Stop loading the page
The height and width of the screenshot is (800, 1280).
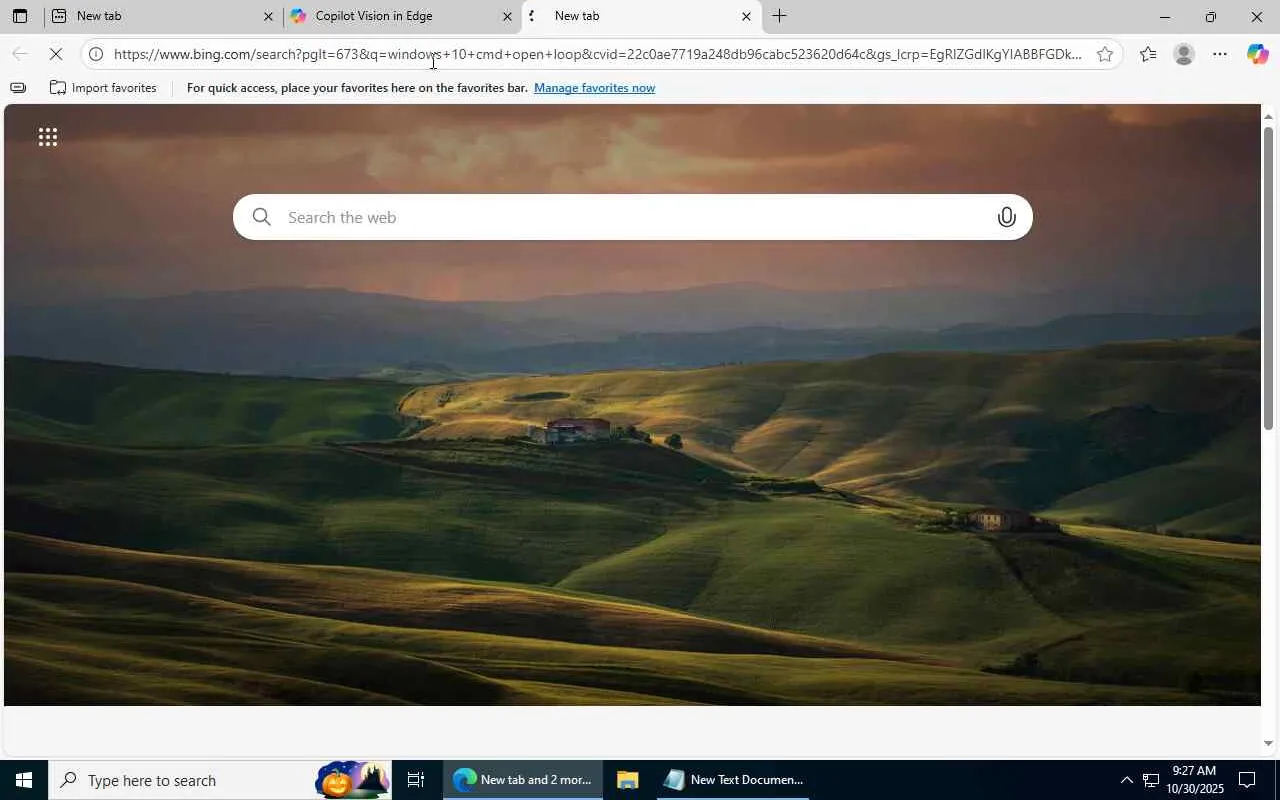[56, 54]
